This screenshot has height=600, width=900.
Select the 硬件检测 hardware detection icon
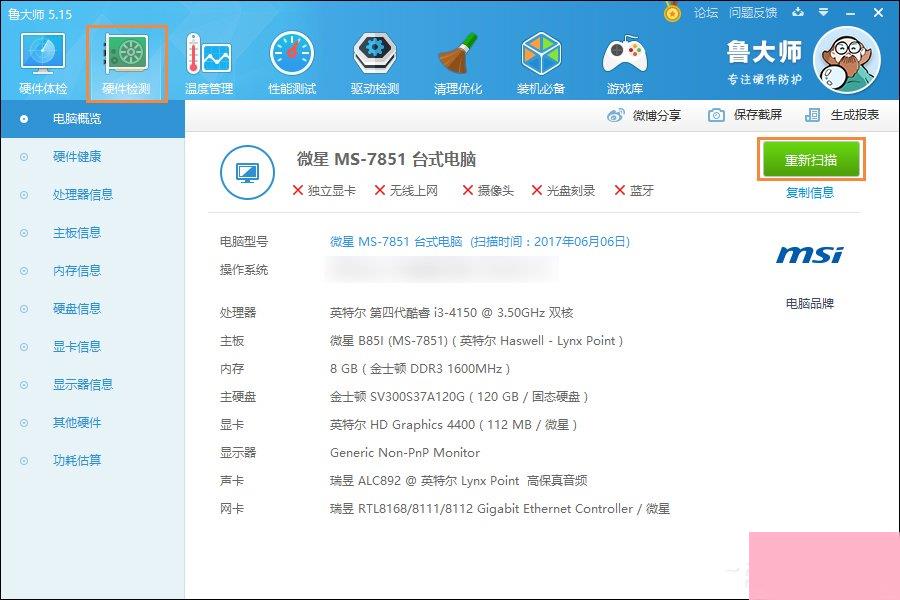coord(126,63)
